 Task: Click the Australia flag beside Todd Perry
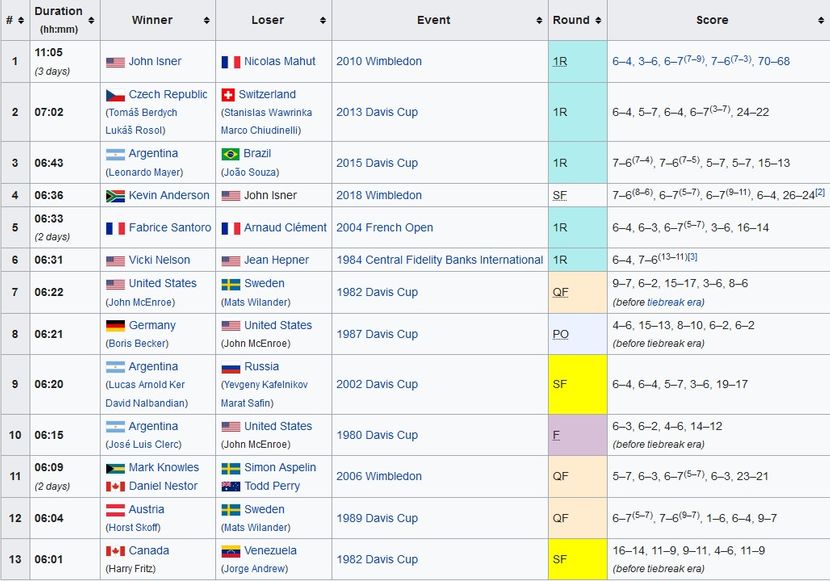tap(230, 487)
